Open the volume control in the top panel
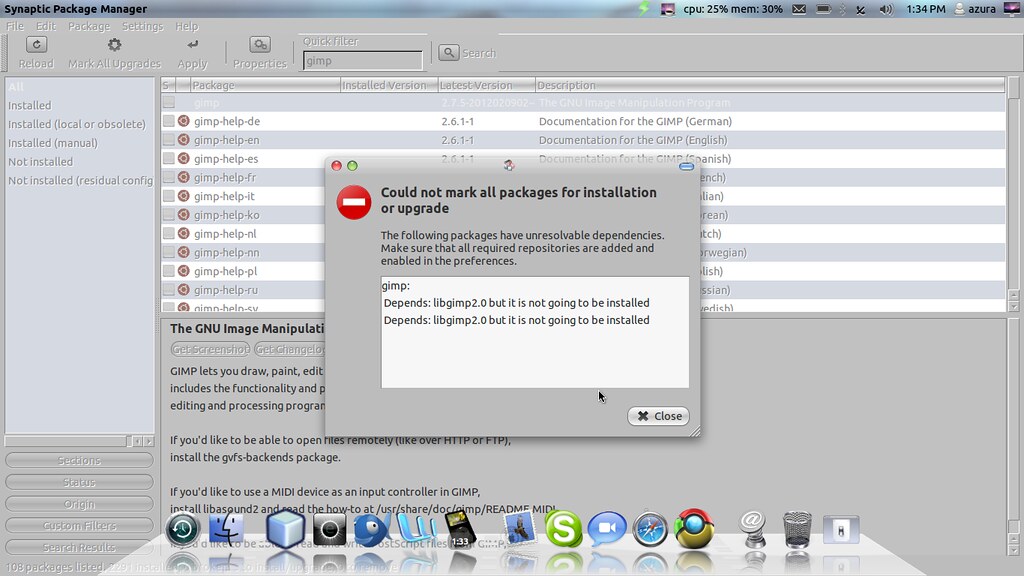The height and width of the screenshot is (576, 1024). 886,9
